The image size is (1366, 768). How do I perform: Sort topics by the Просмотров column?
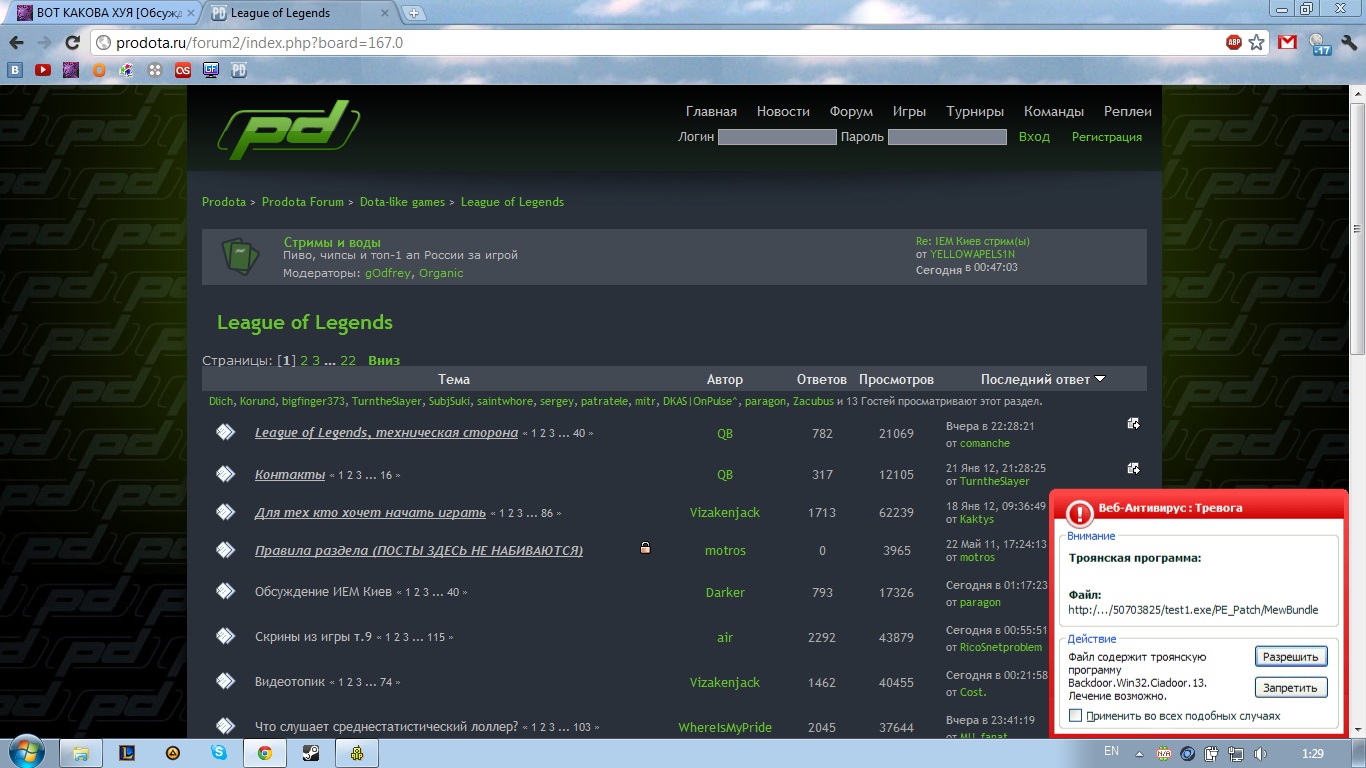click(896, 379)
